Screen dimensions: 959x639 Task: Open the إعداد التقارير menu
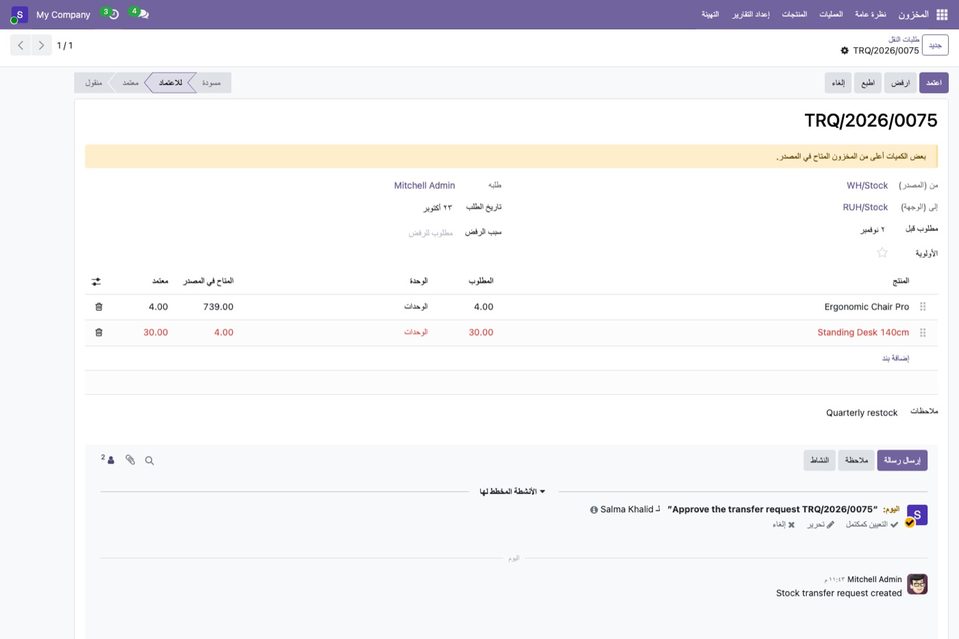751,14
